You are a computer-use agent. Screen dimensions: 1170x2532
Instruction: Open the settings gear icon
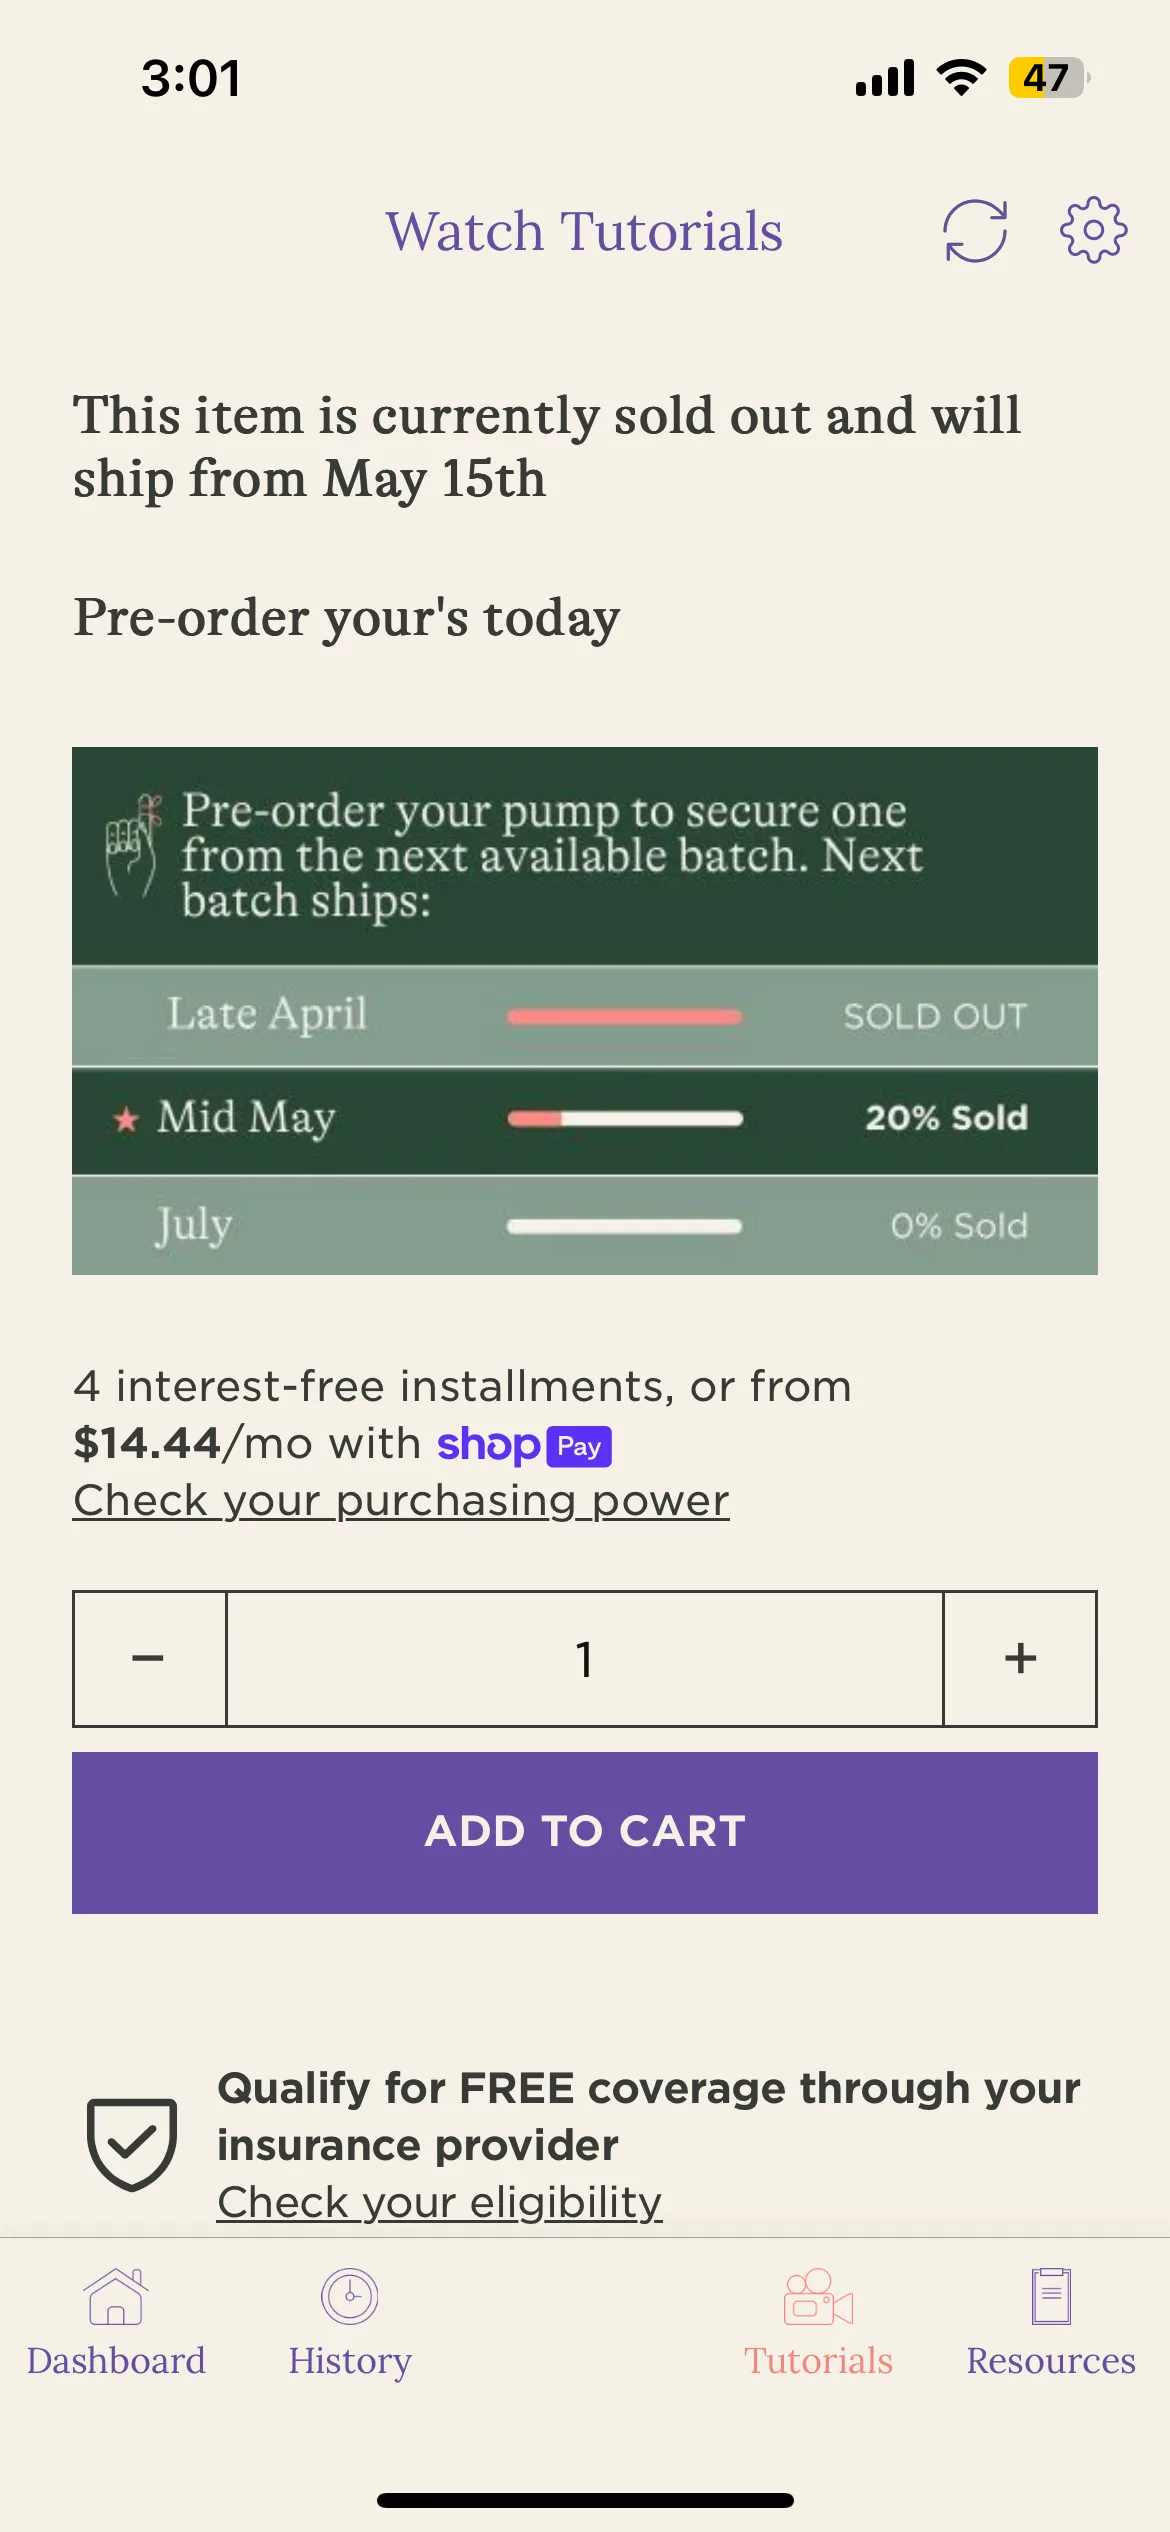(x=1093, y=230)
